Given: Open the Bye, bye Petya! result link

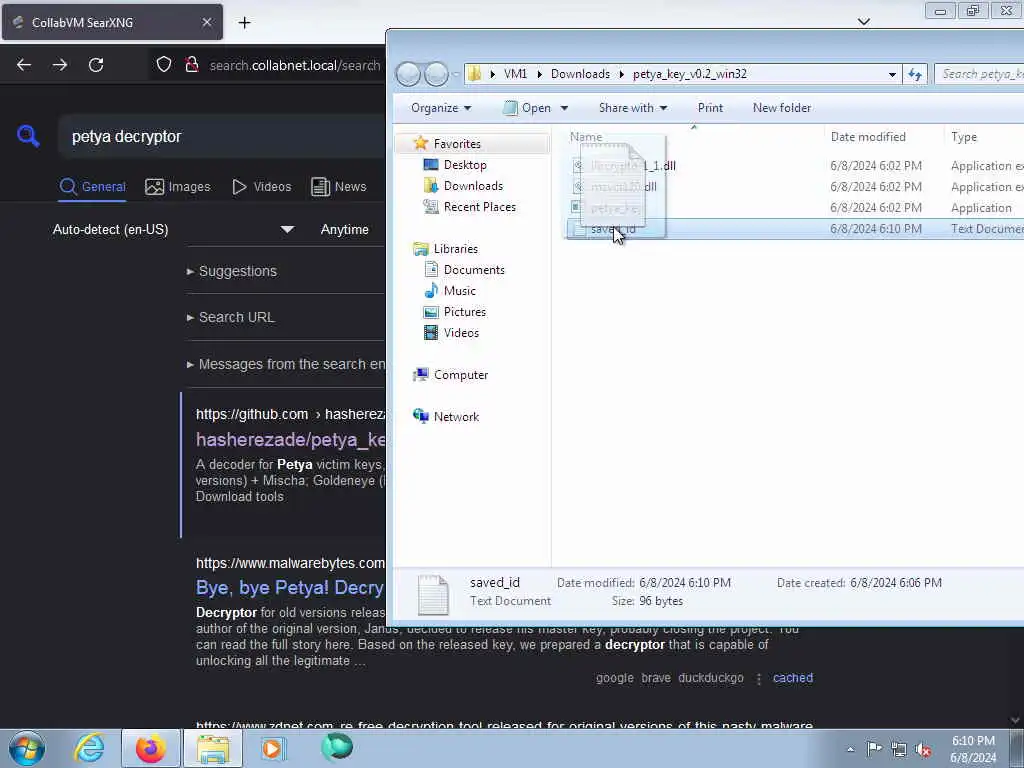Looking at the screenshot, I should point(290,588).
